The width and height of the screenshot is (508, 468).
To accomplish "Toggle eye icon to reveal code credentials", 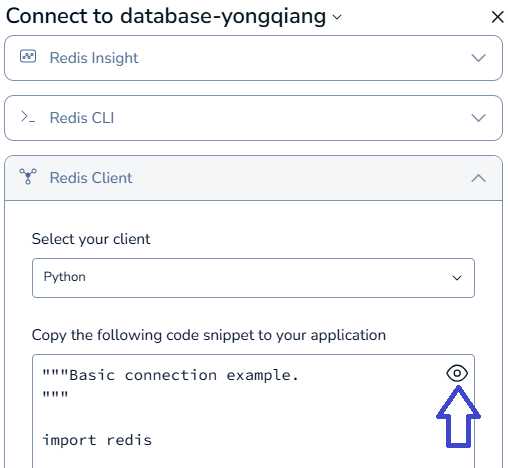I will pyautogui.click(x=457, y=373).
